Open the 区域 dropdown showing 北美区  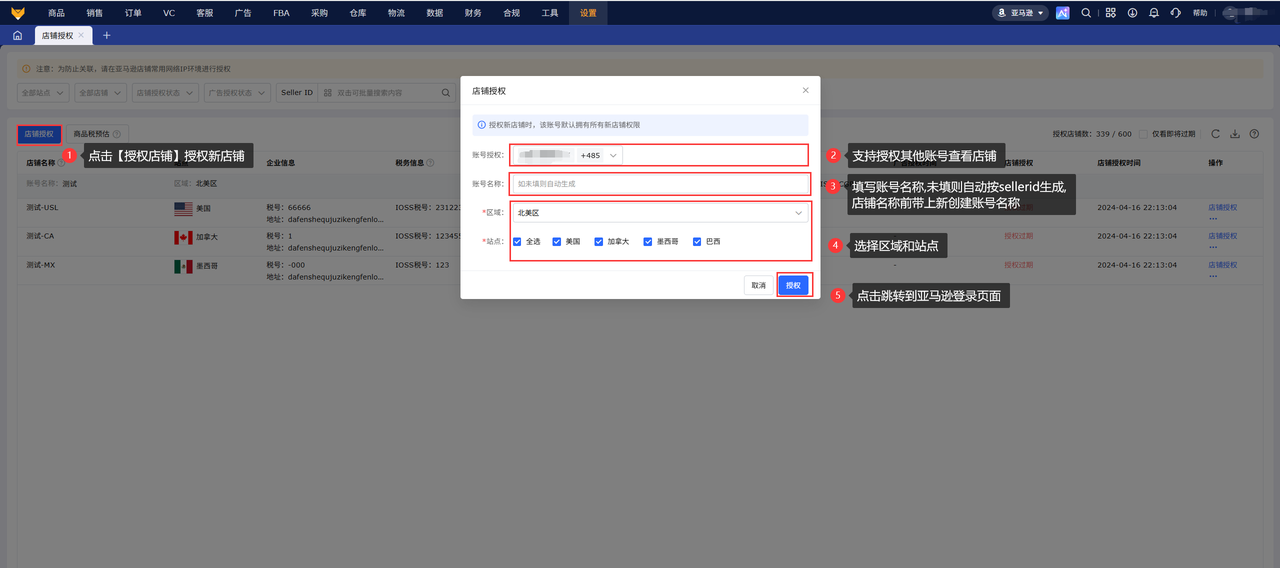[x=660, y=213]
